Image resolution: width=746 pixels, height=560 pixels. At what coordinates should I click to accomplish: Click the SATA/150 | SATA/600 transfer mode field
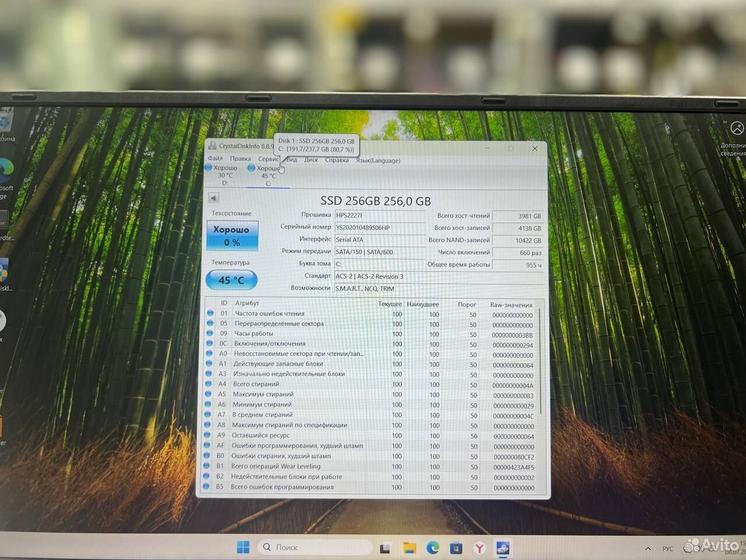pyautogui.click(x=379, y=252)
